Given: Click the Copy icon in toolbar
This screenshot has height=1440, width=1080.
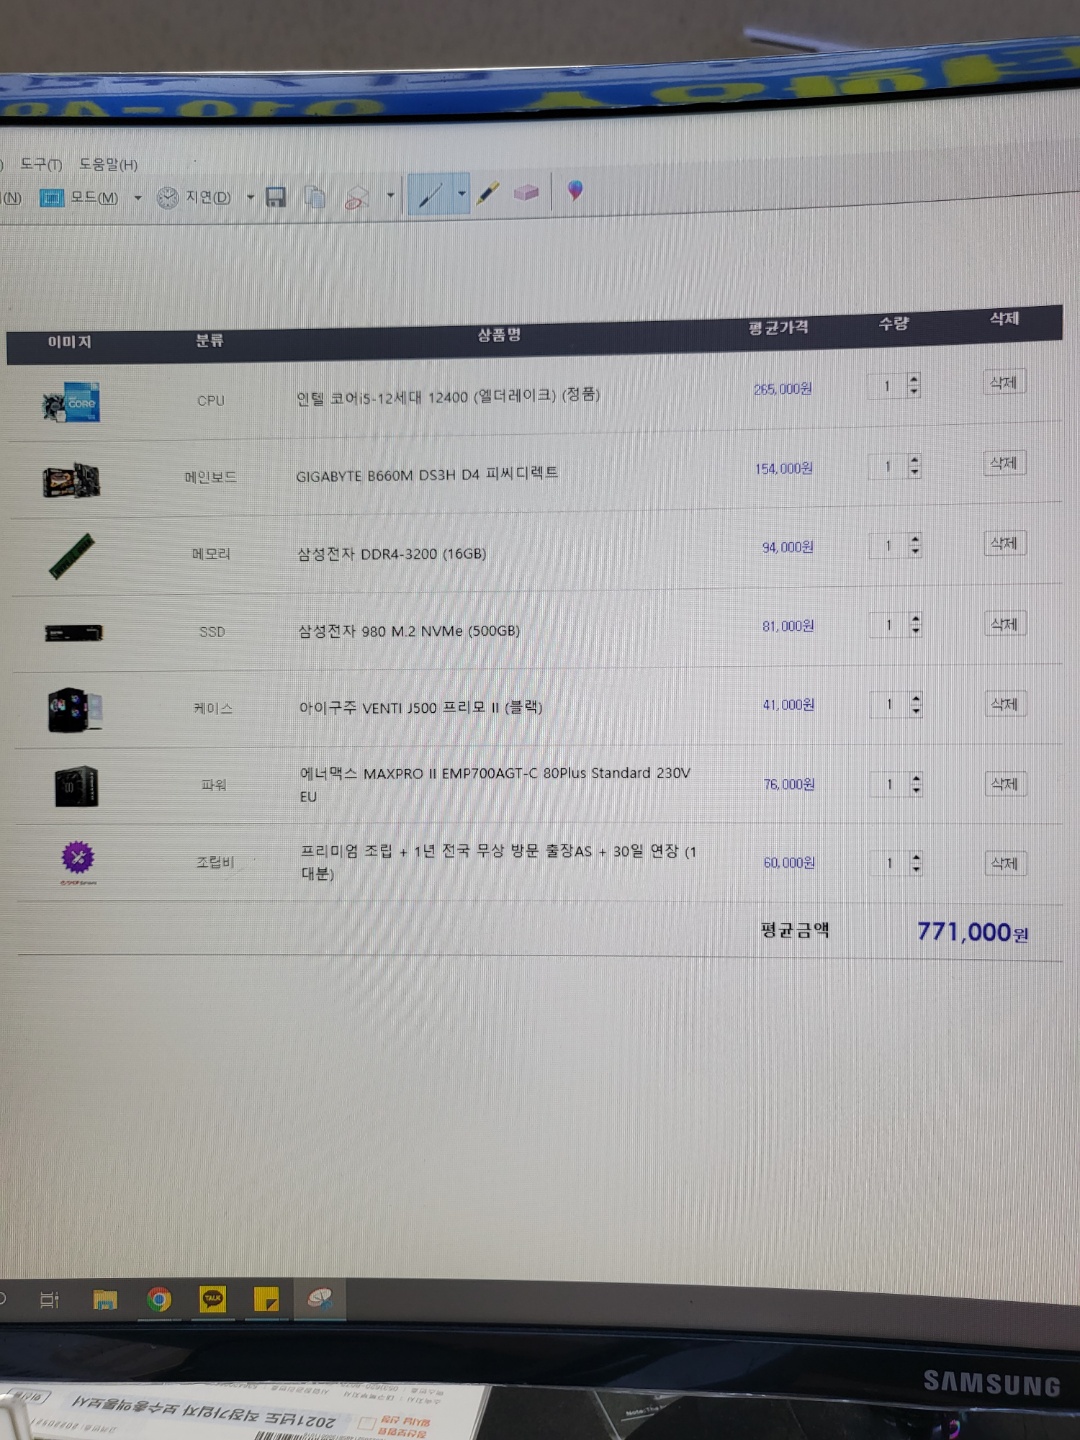Looking at the screenshot, I should [x=315, y=197].
